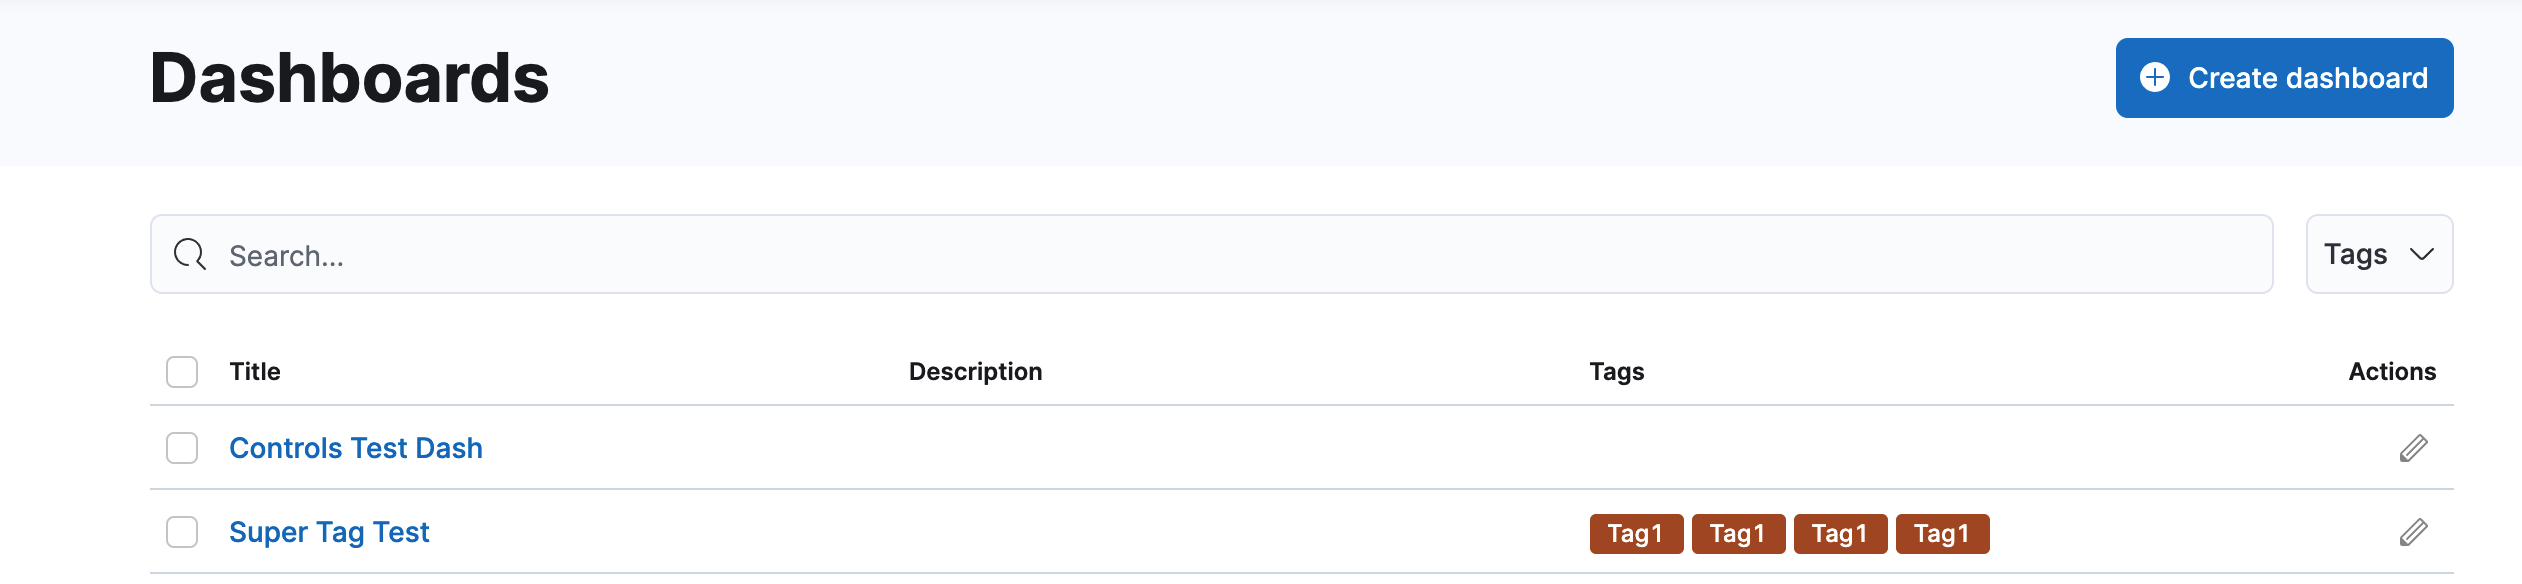Image resolution: width=2522 pixels, height=584 pixels.
Task: Select the last Tag1 badge on Super Tag Test
Action: point(1940,533)
